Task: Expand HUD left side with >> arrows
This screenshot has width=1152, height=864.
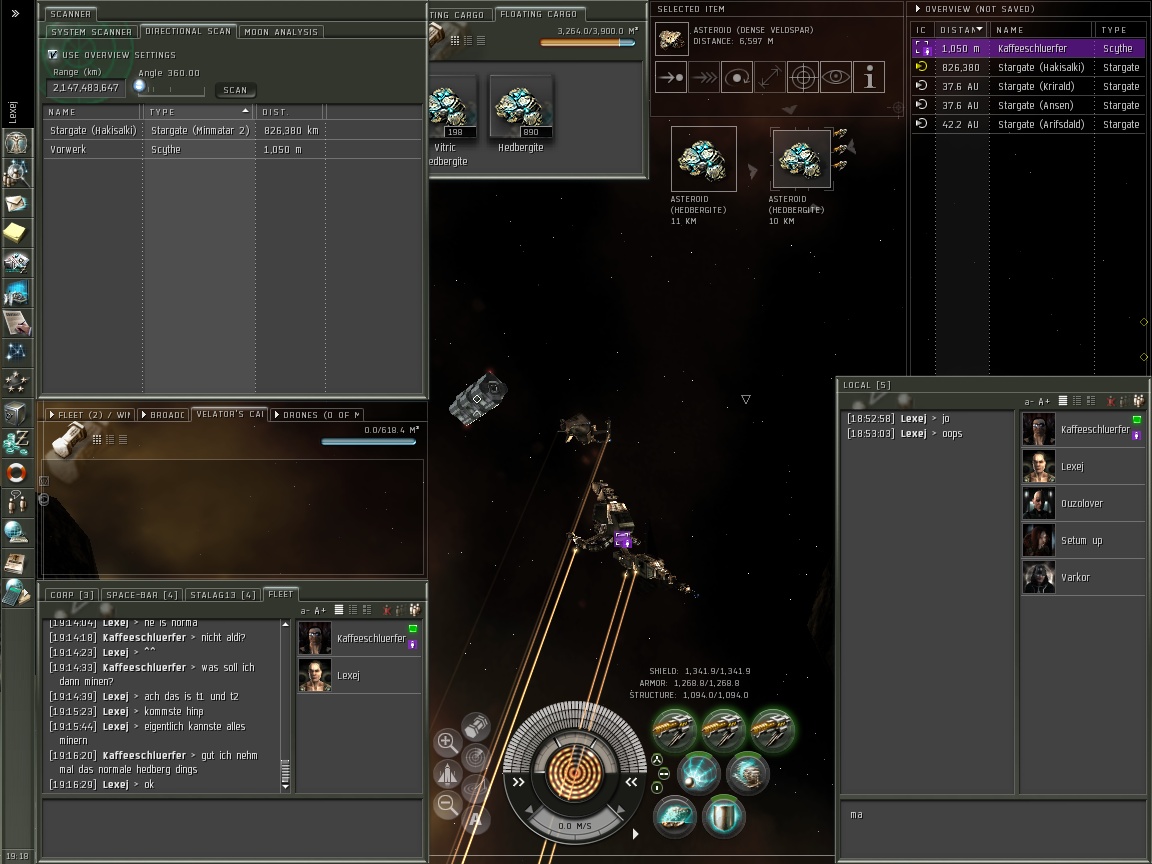Action: (x=519, y=782)
